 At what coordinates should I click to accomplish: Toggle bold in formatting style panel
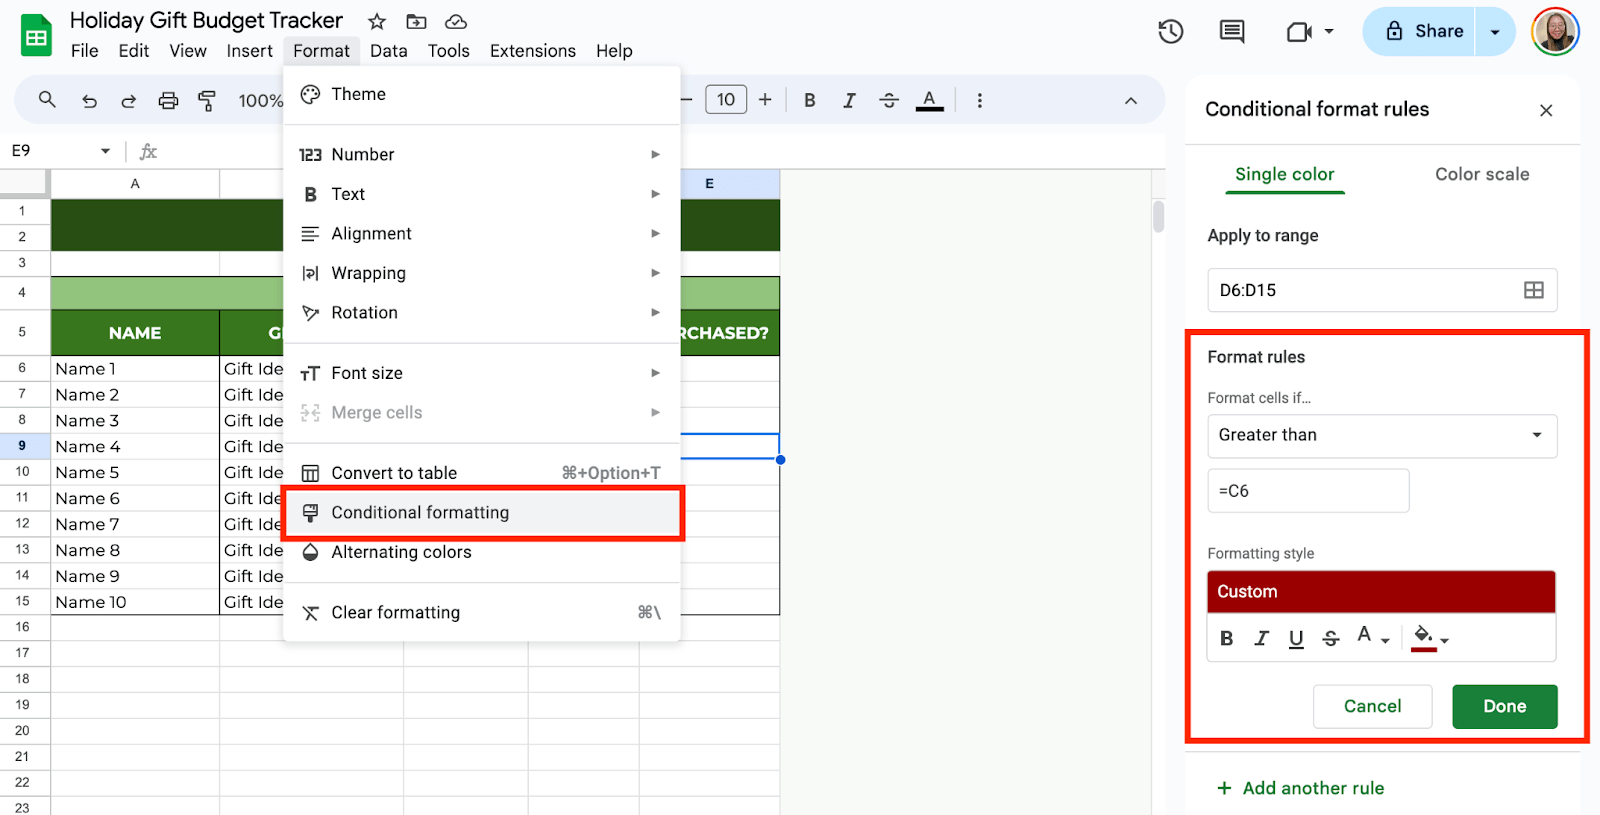click(1226, 638)
